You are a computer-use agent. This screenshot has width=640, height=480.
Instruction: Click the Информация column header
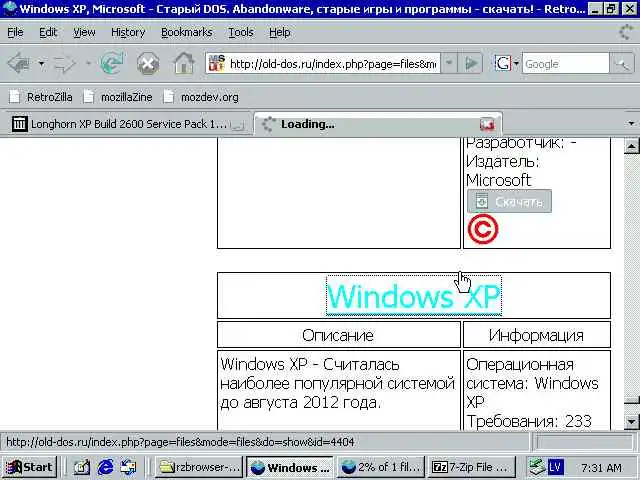(x=536, y=335)
